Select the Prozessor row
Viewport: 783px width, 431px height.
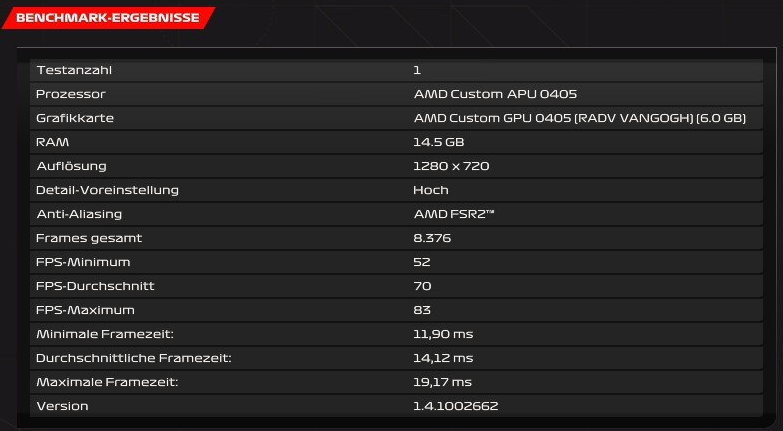pos(396,94)
